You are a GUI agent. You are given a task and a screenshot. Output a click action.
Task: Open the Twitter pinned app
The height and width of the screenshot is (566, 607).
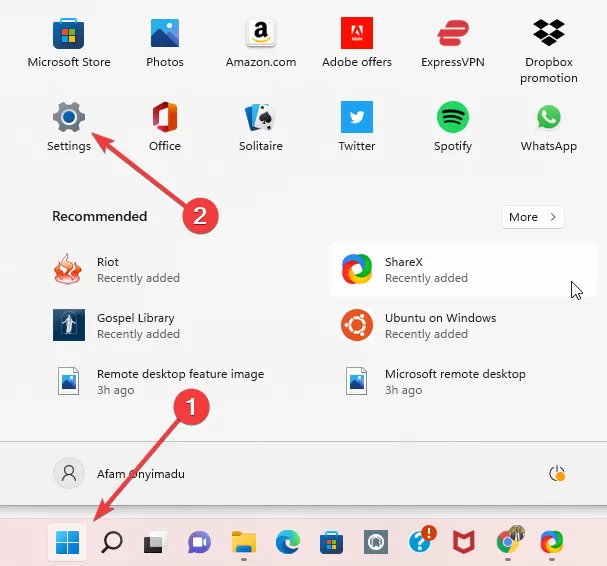point(357,126)
